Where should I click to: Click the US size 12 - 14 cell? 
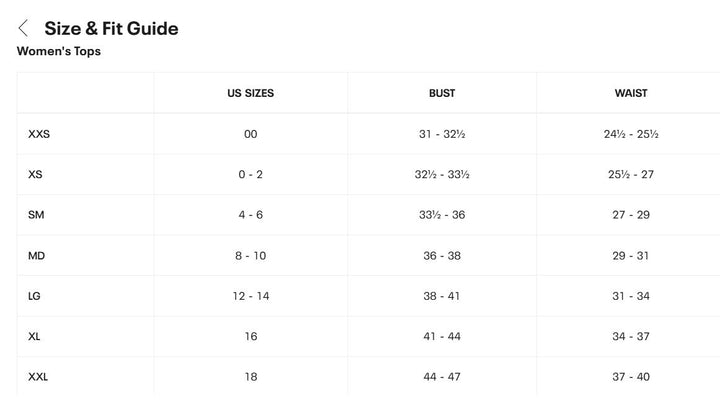pyautogui.click(x=251, y=296)
